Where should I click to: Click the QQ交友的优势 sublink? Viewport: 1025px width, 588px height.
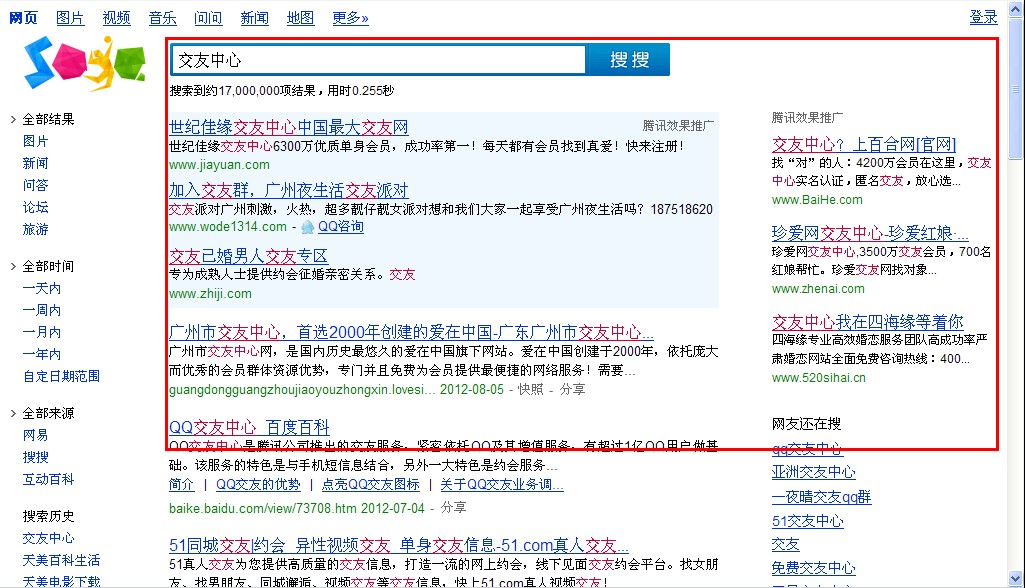[258, 485]
